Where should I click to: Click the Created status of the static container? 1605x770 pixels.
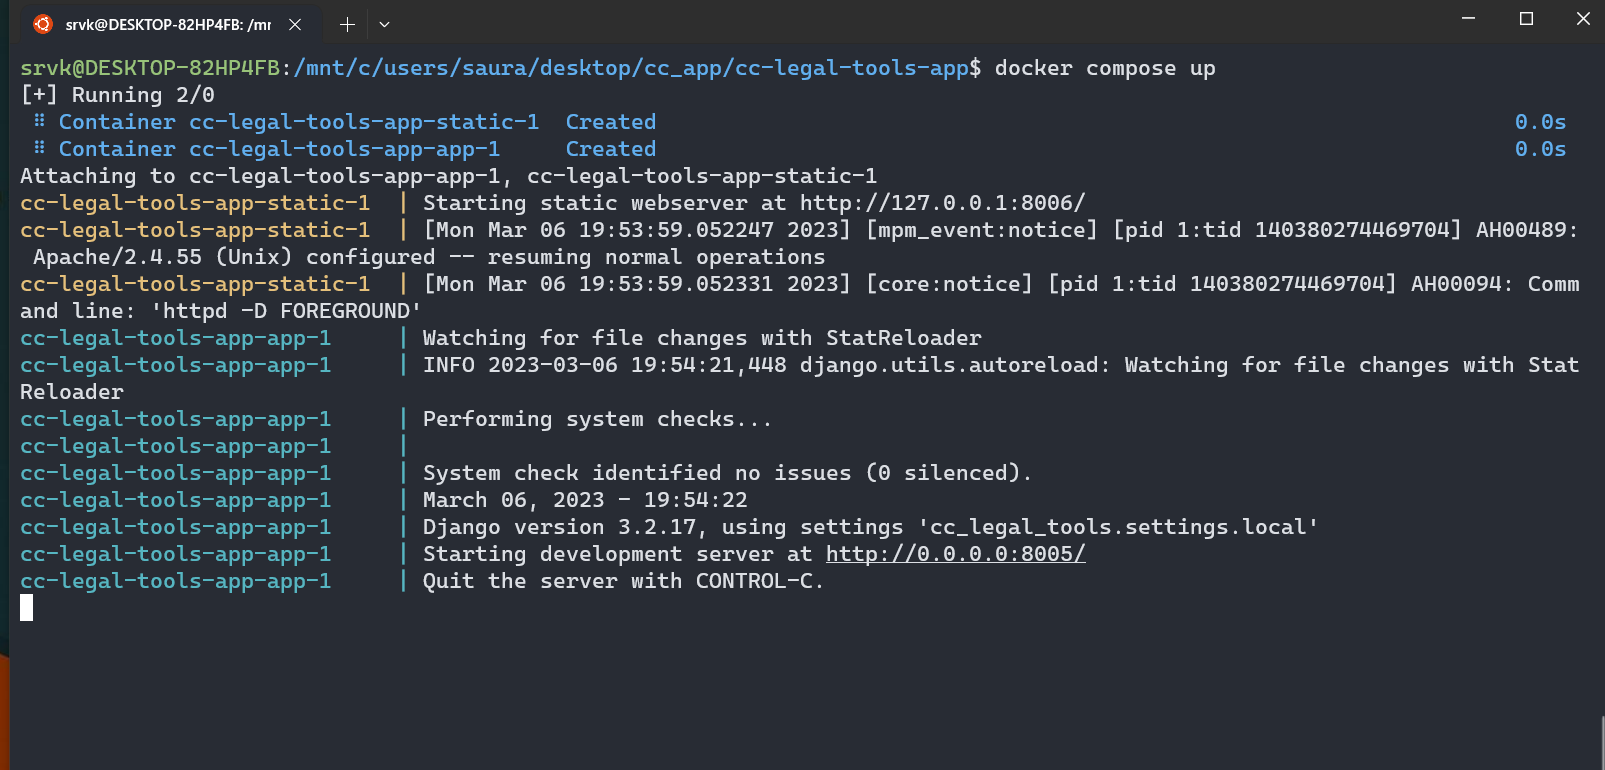(x=610, y=121)
